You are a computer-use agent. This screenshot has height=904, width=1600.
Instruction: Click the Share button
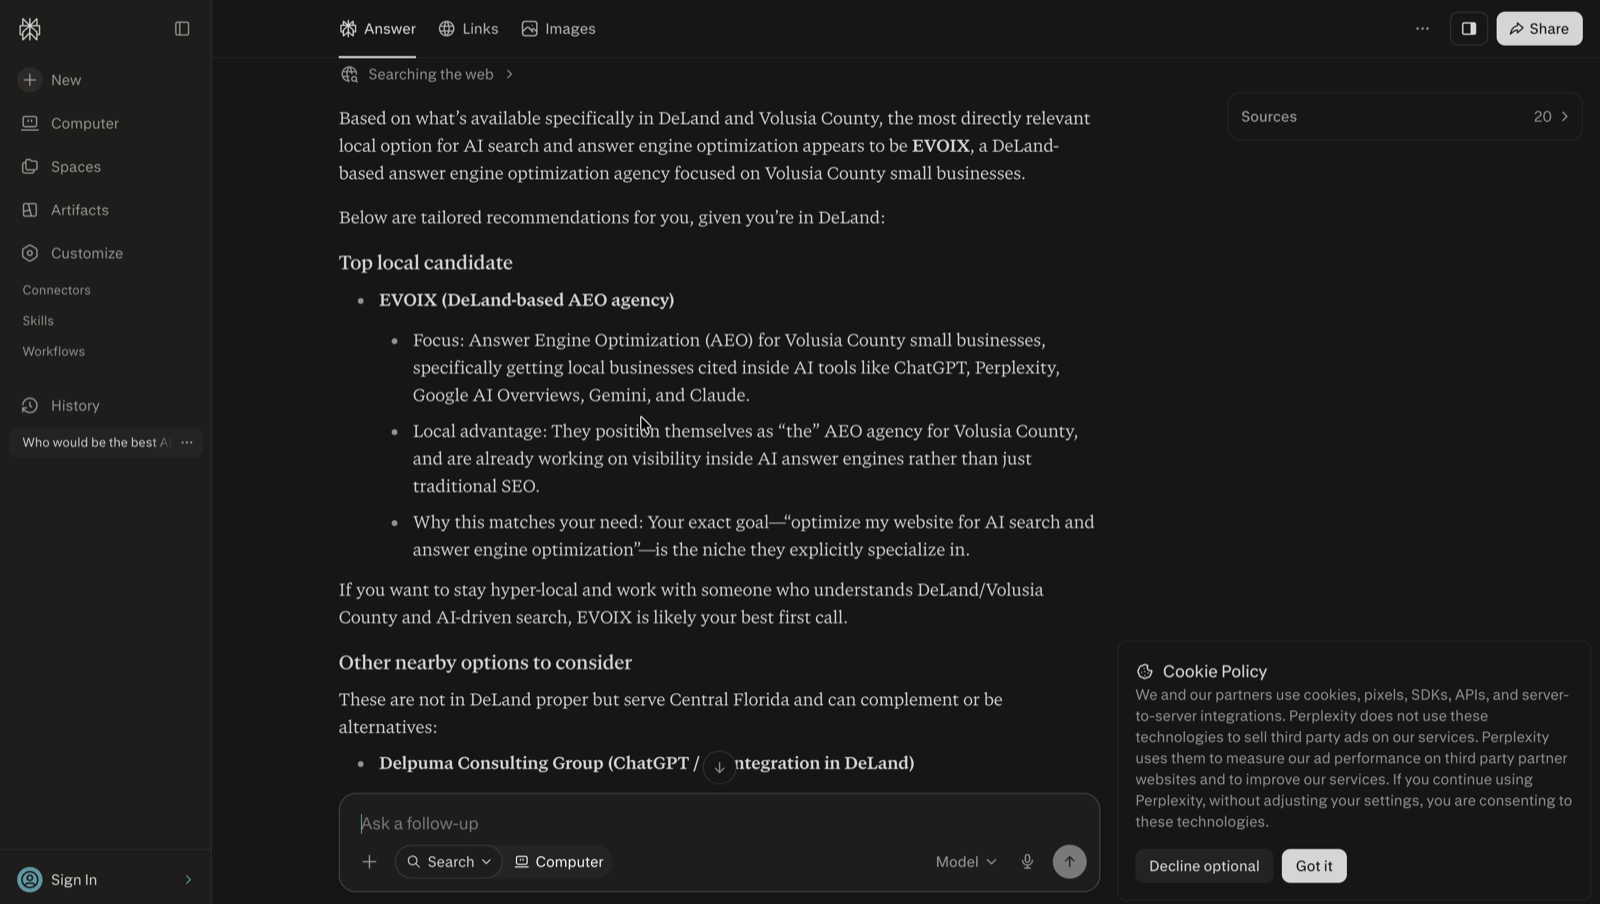pos(1539,29)
